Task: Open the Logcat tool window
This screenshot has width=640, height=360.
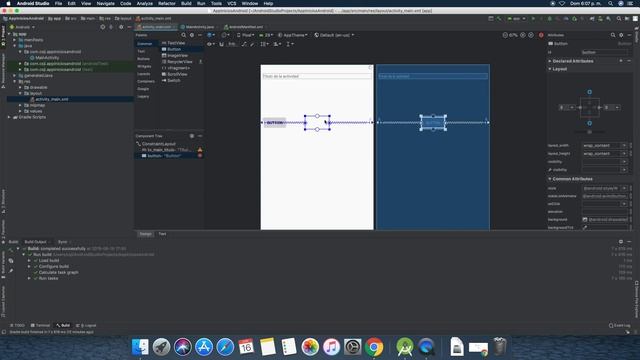Action: (x=86, y=325)
